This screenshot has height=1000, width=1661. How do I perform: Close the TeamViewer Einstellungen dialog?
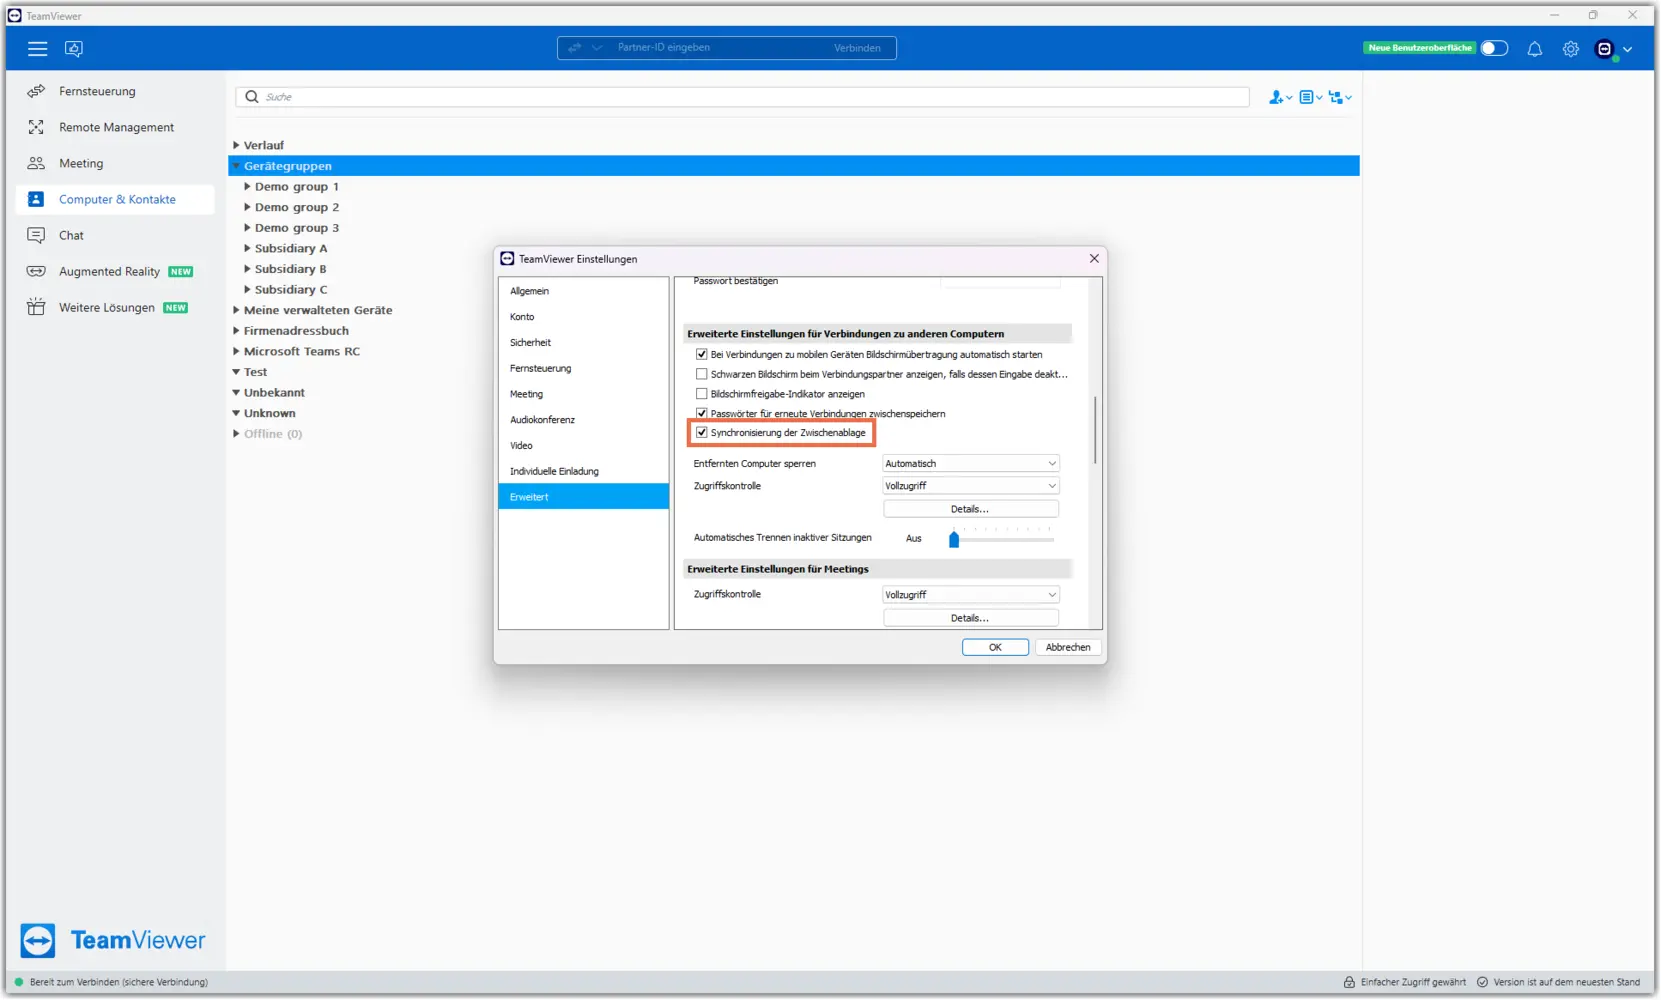[x=1094, y=258]
